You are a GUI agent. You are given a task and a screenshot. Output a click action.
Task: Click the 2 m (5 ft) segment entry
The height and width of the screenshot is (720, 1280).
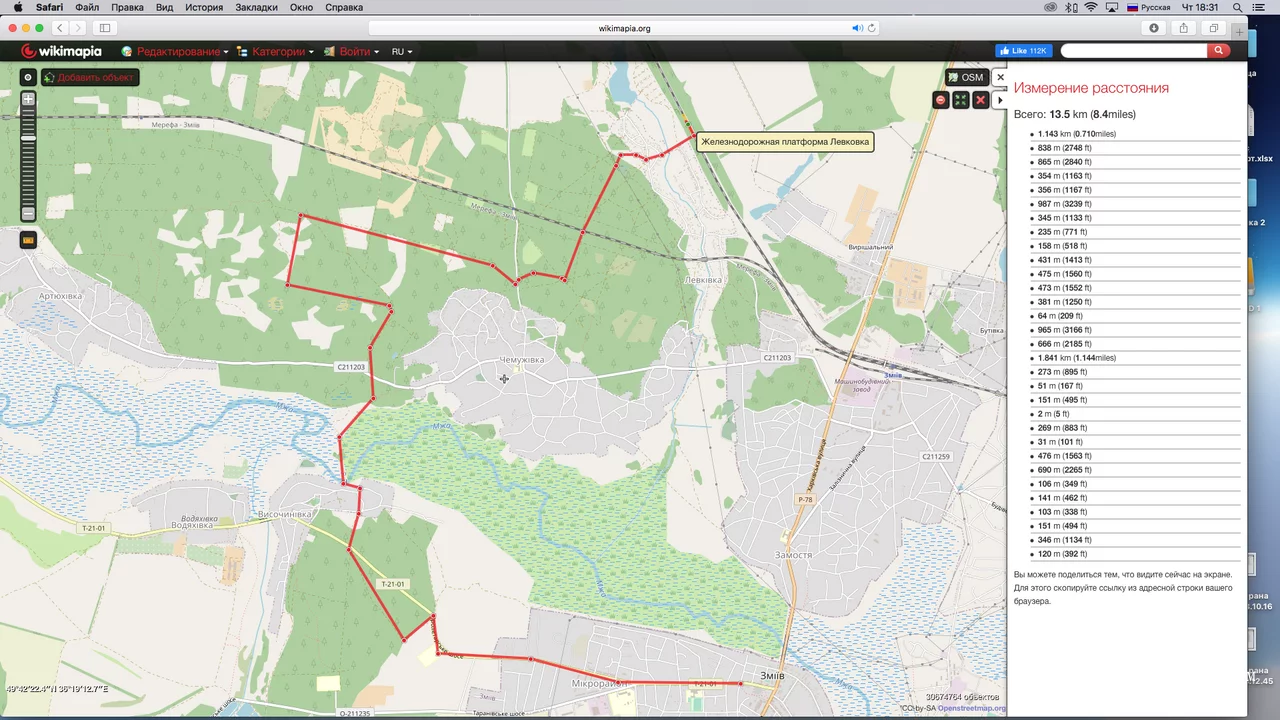click(x=1054, y=413)
